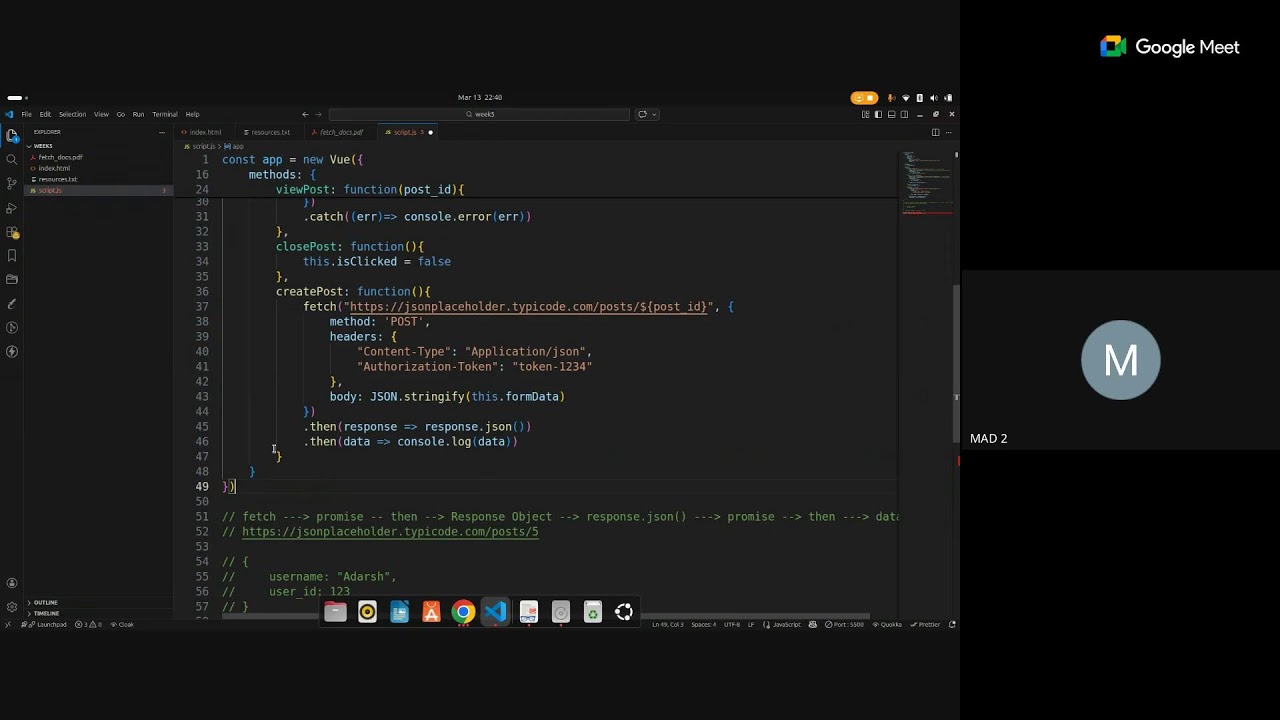Go forward with the right arrow

[319, 114]
